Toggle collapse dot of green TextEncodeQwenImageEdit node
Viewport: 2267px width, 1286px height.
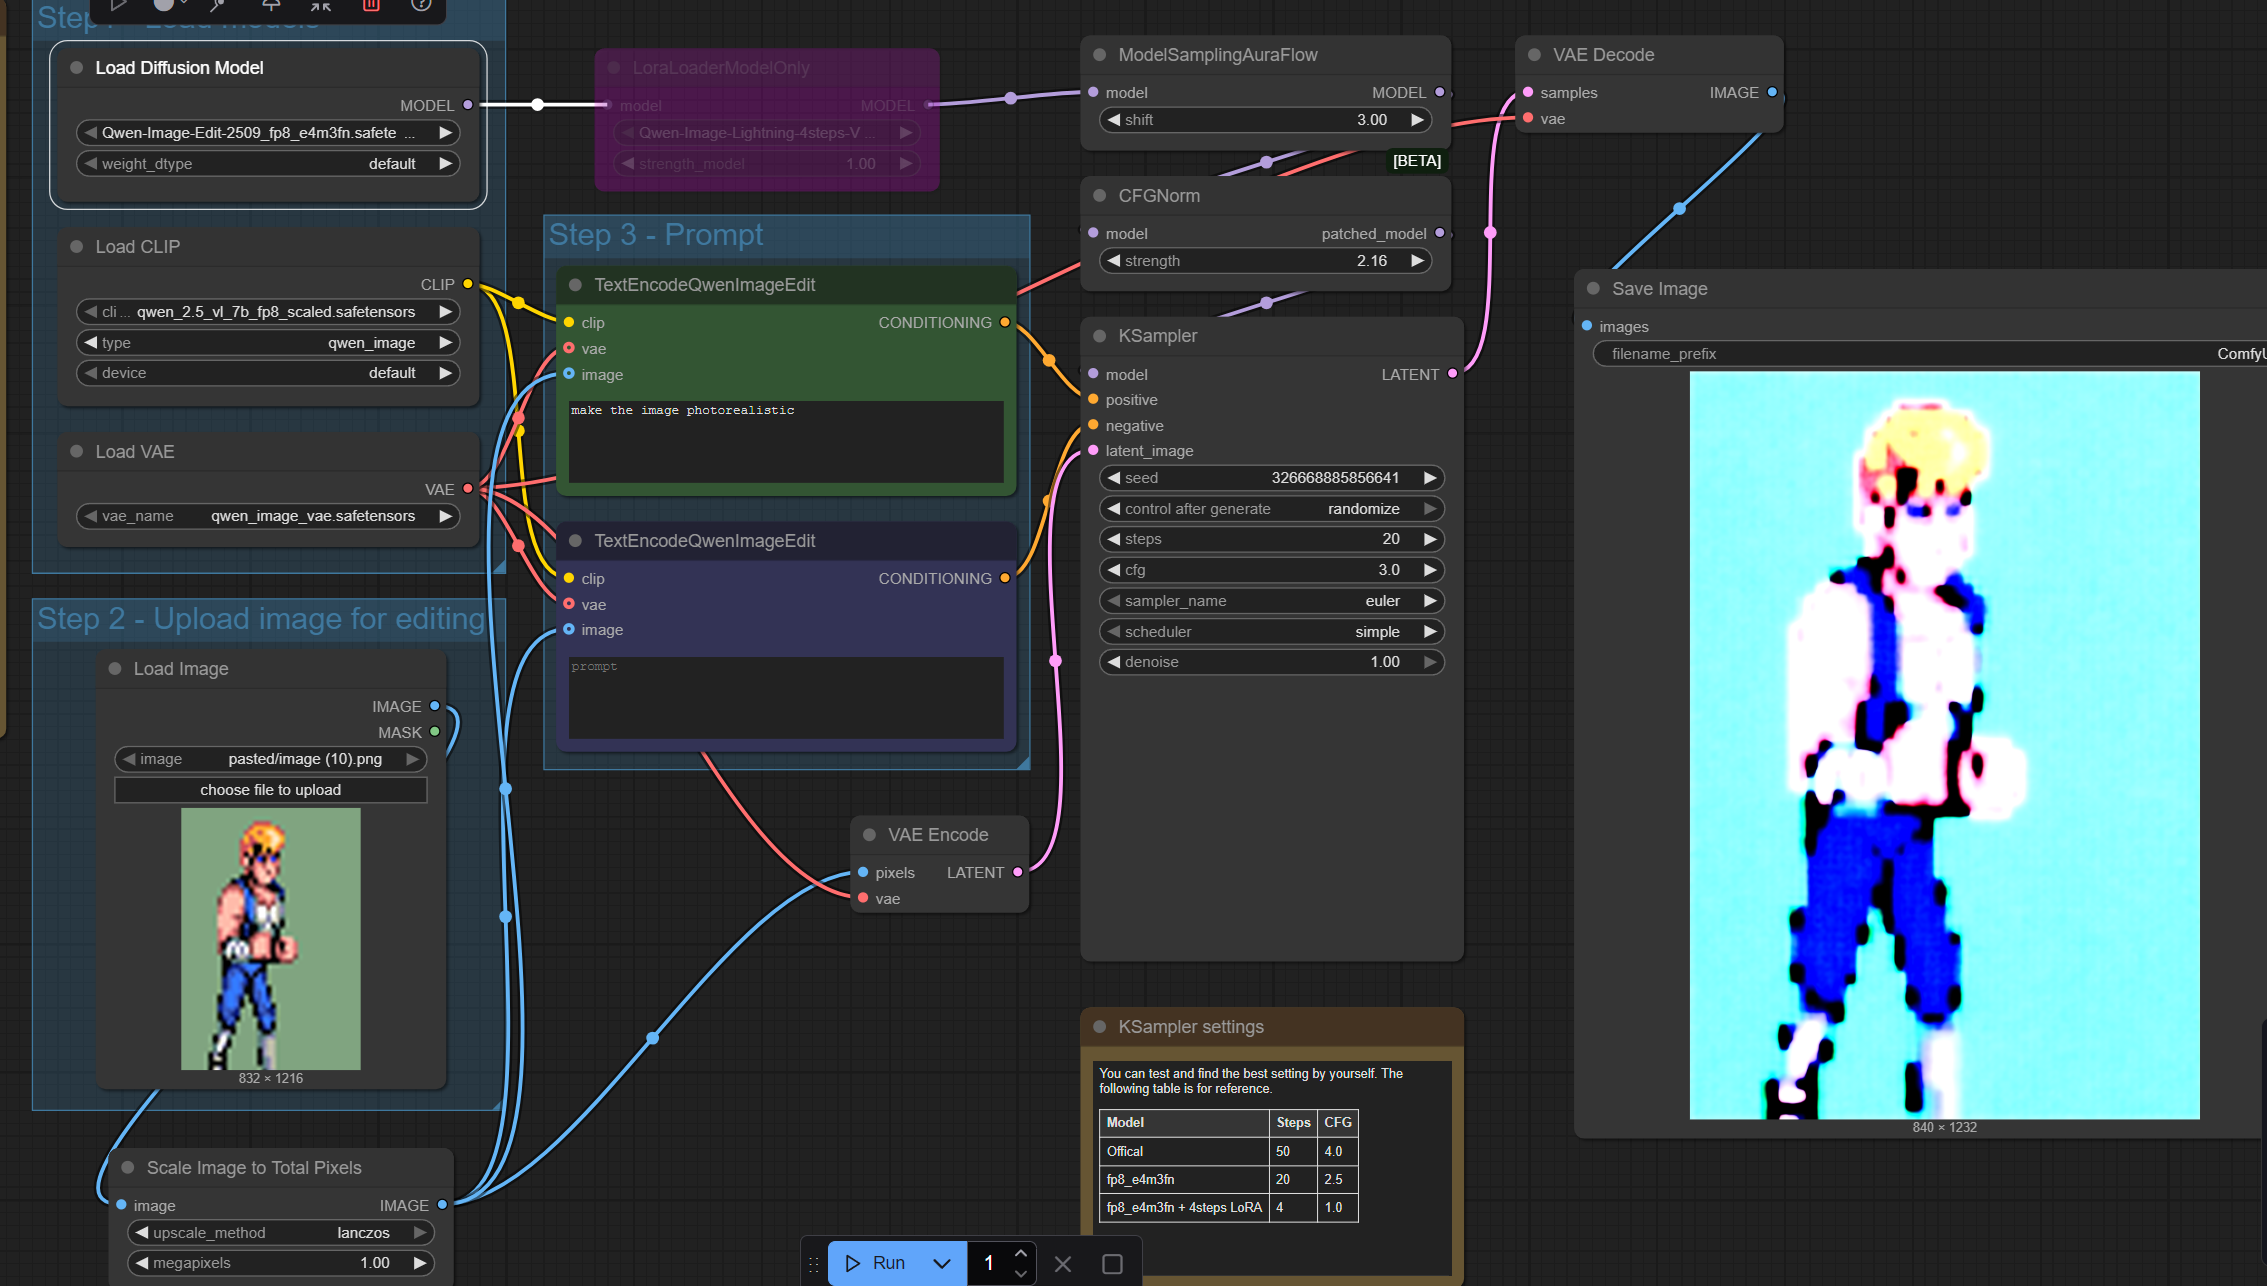575,285
